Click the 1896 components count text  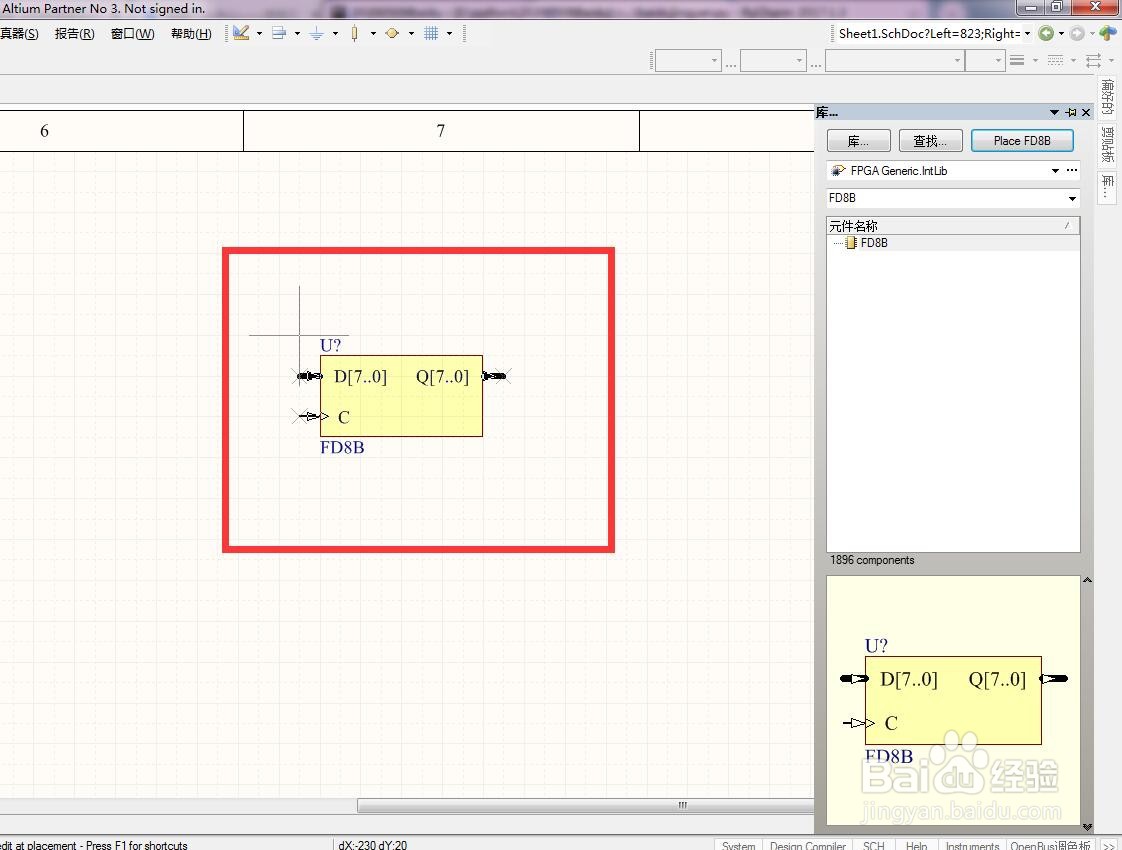click(x=872, y=560)
